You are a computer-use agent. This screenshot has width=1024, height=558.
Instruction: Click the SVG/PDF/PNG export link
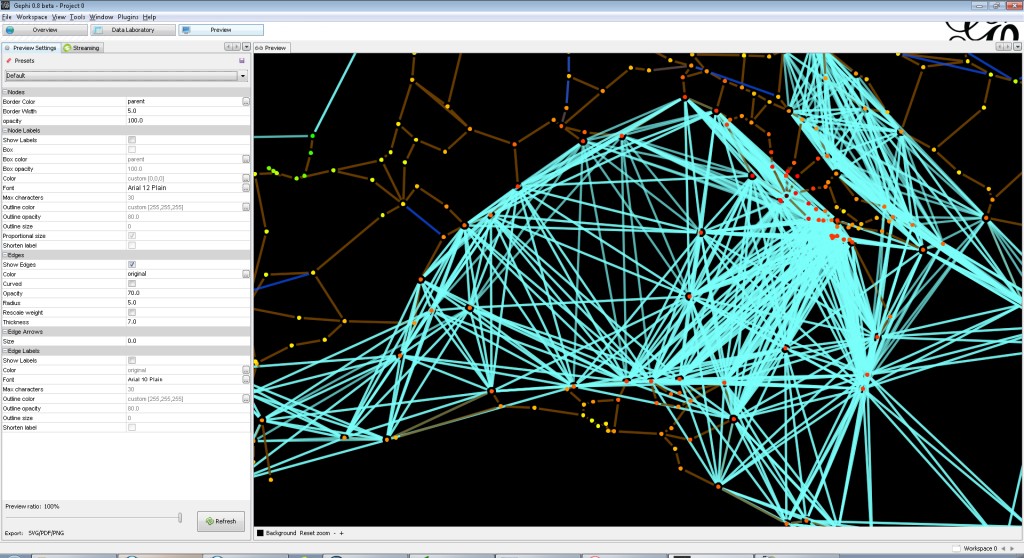coord(46,533)
